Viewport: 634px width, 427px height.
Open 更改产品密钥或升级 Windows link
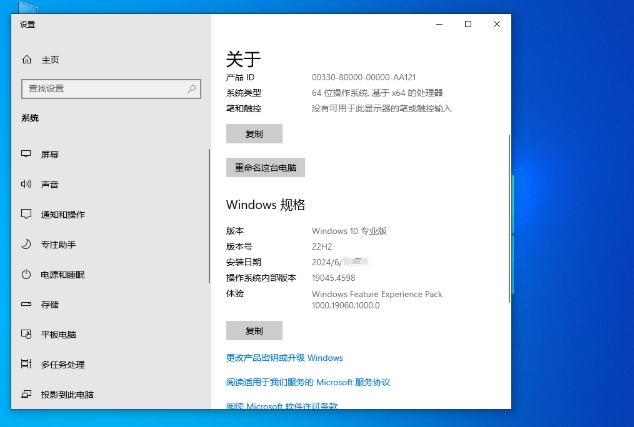click(284, 358)
